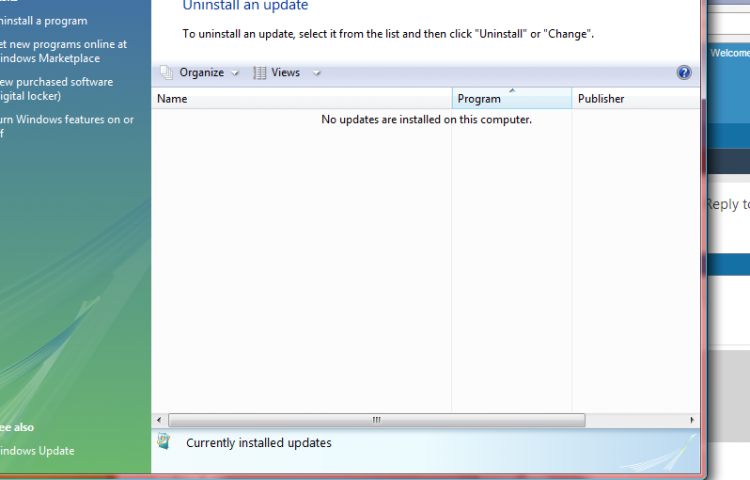This screenshot has width=750, height=480.
Task: Sort the list by Publisher column
Action: point(630,99)
